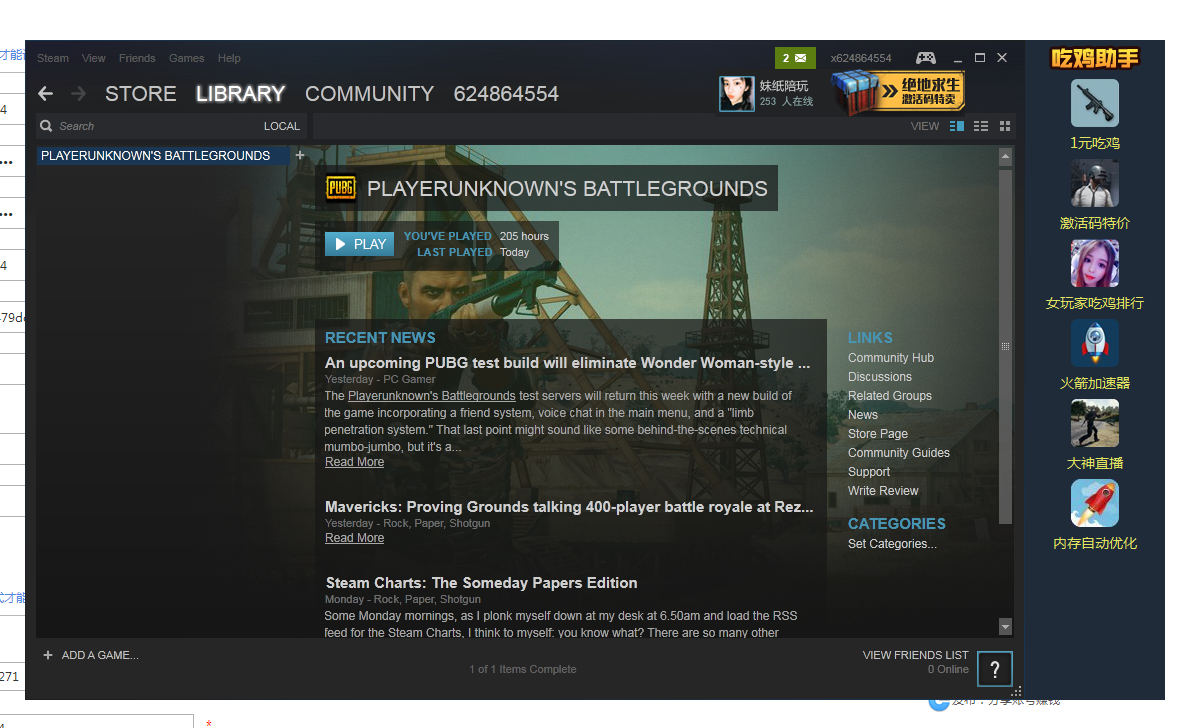Open the 大神直播 stream icon
Image resolution: width=1187 pixels, height=728 pixels.
(x=1095, y=424)
